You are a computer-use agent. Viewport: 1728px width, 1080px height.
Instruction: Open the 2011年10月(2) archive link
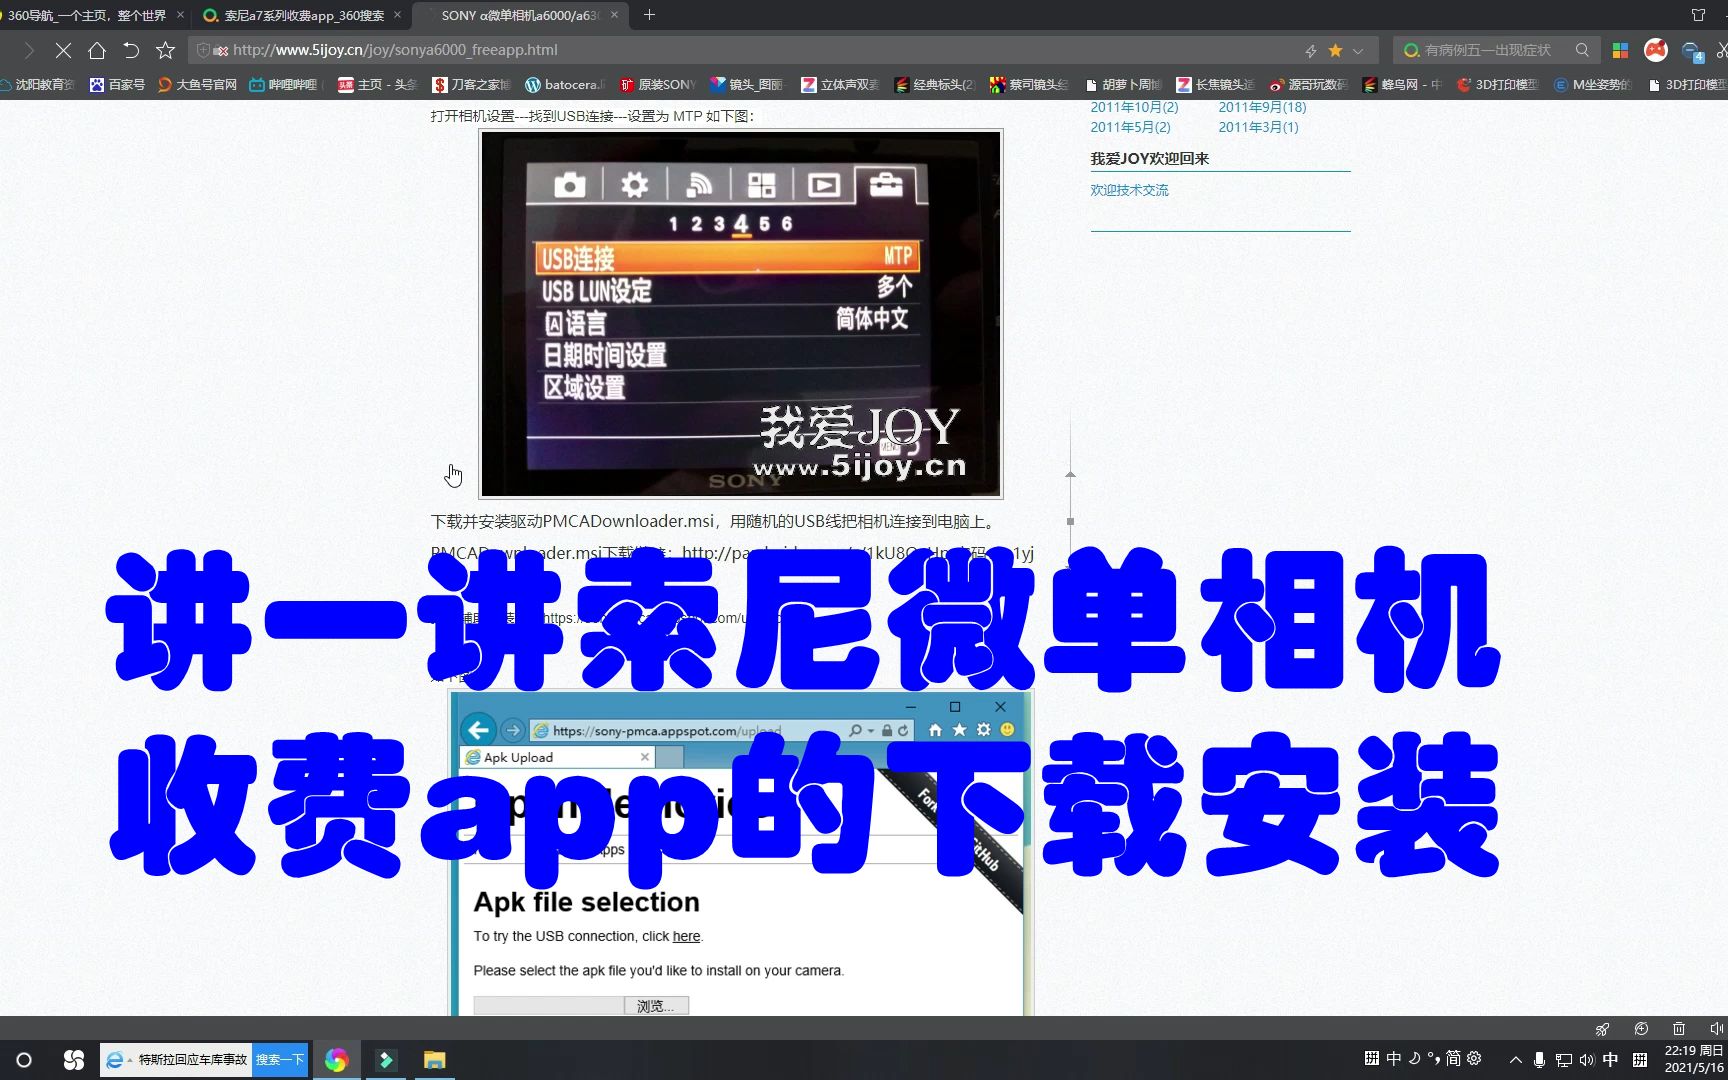point(1134,107)
